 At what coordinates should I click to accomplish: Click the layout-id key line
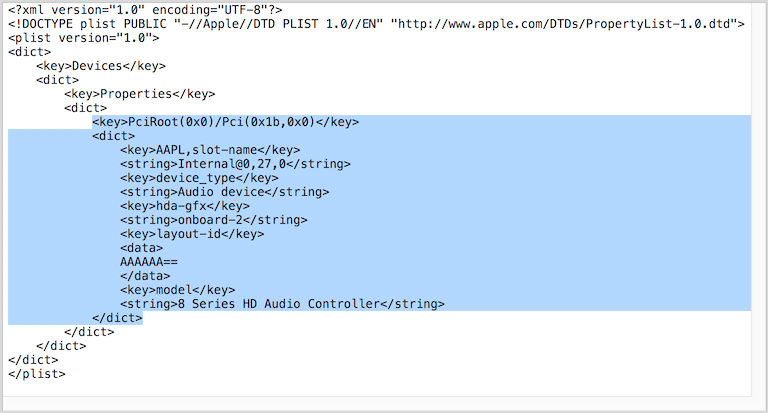[193, 234]
